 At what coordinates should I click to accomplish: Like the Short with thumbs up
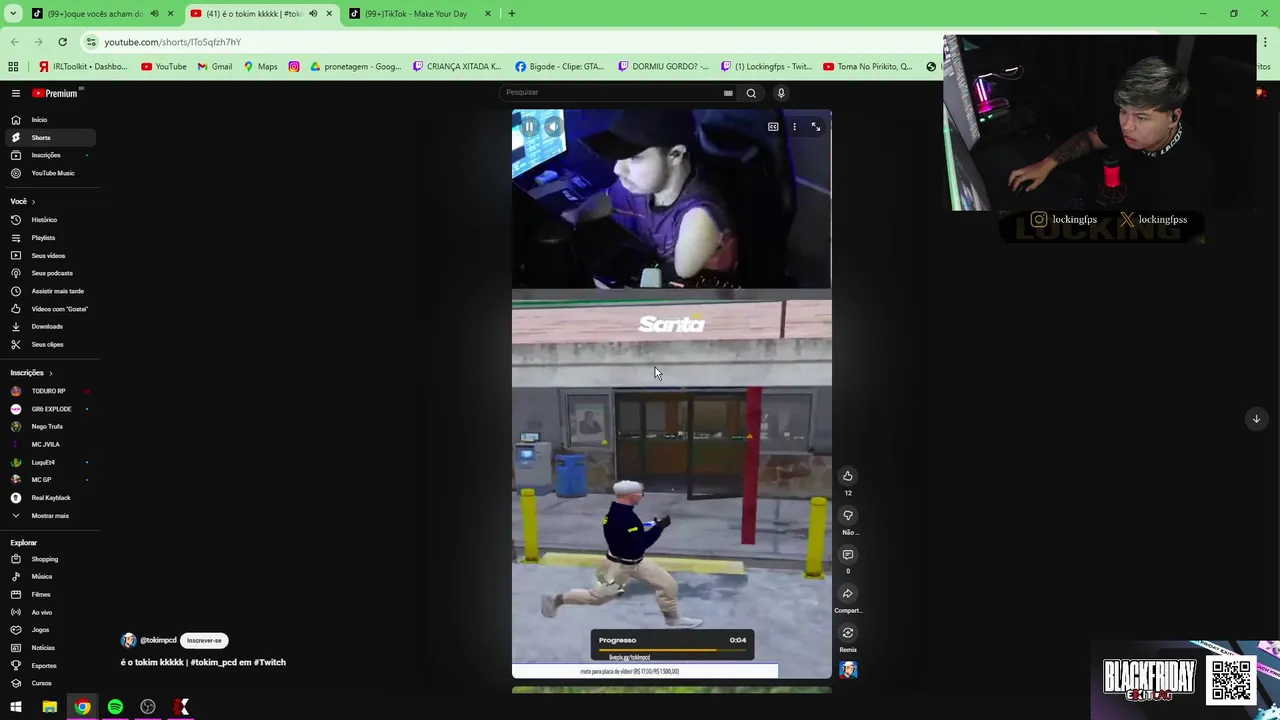848,476
